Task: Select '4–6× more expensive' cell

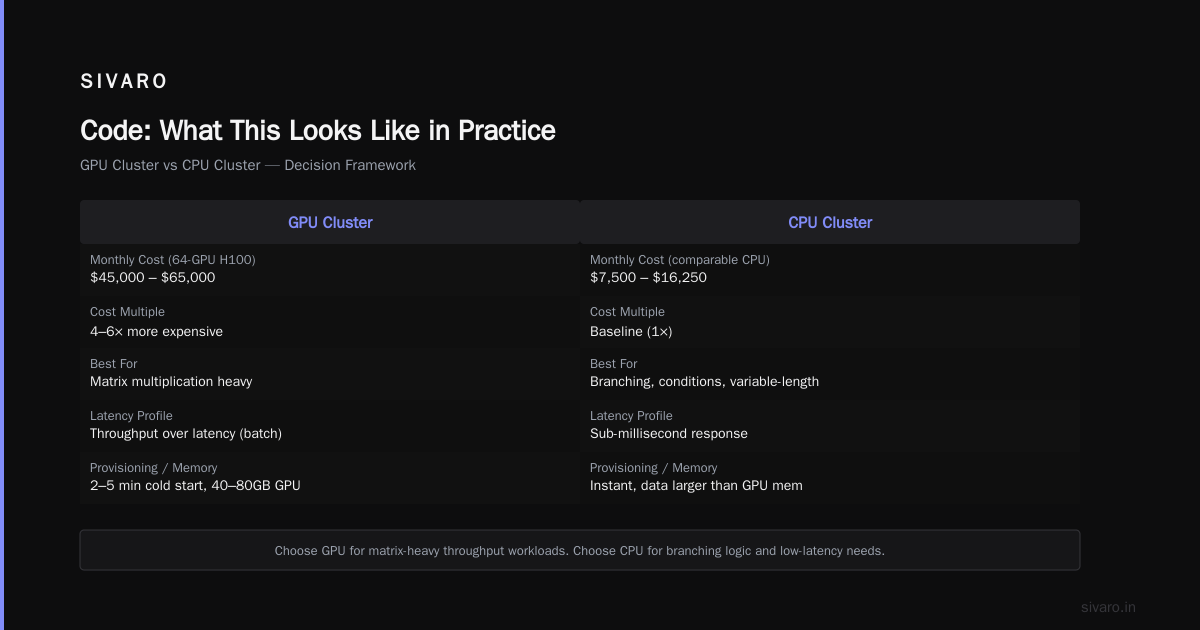Action: (x=156, y=331)
